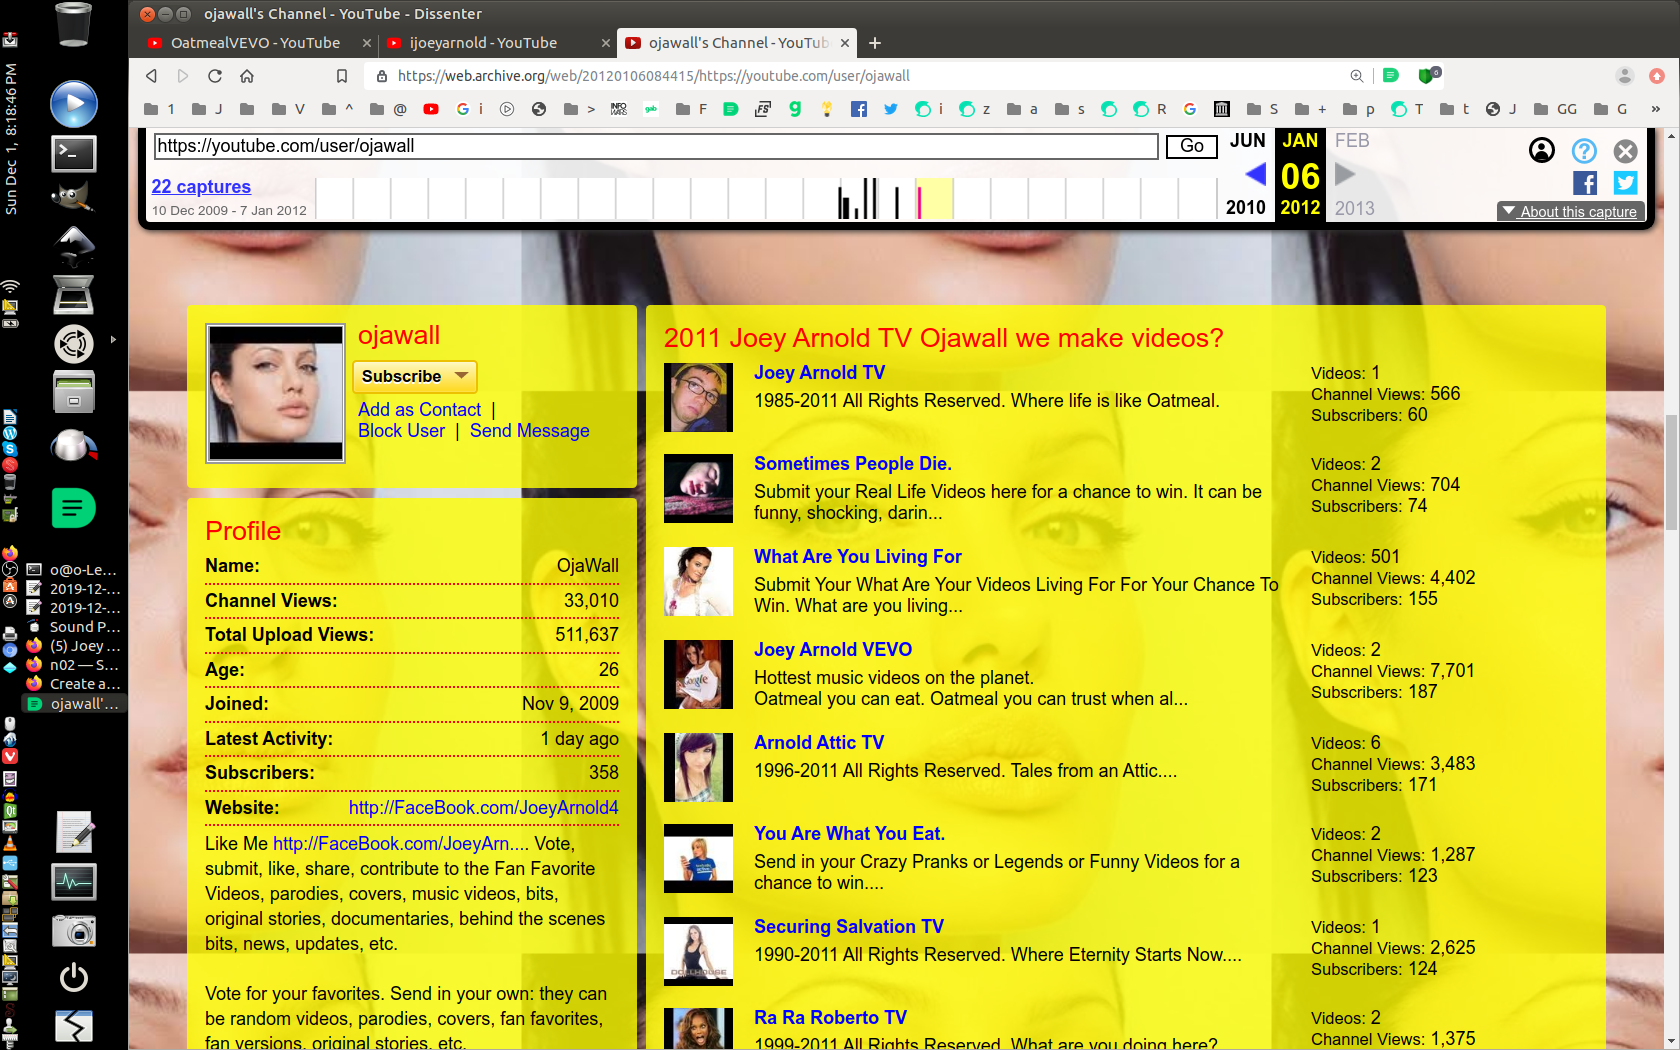The image size is (1680, 1050).
Task: Launch Terminal from the dock
Action: click(x=74, y=153)
